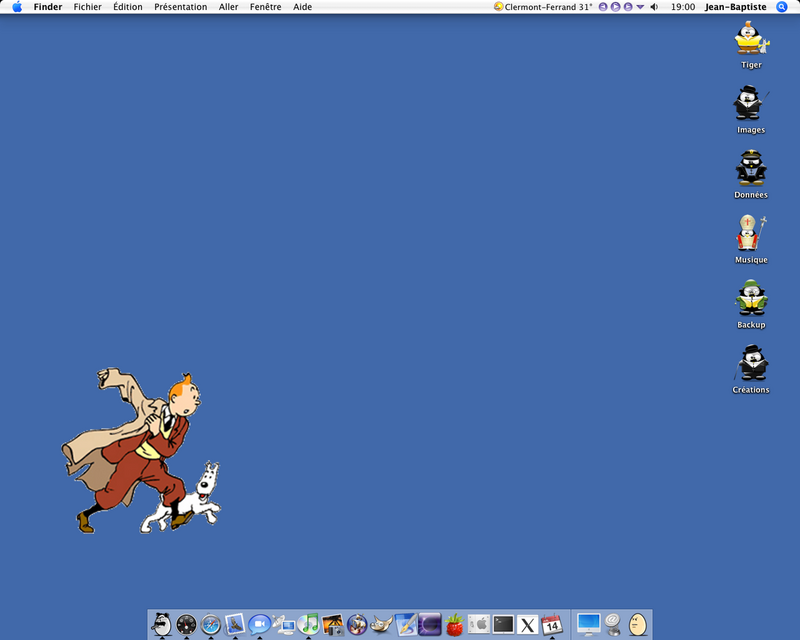Open the Fenêtre menu
800x640 pixels.
pyautogui.click(x=265, y=7)
